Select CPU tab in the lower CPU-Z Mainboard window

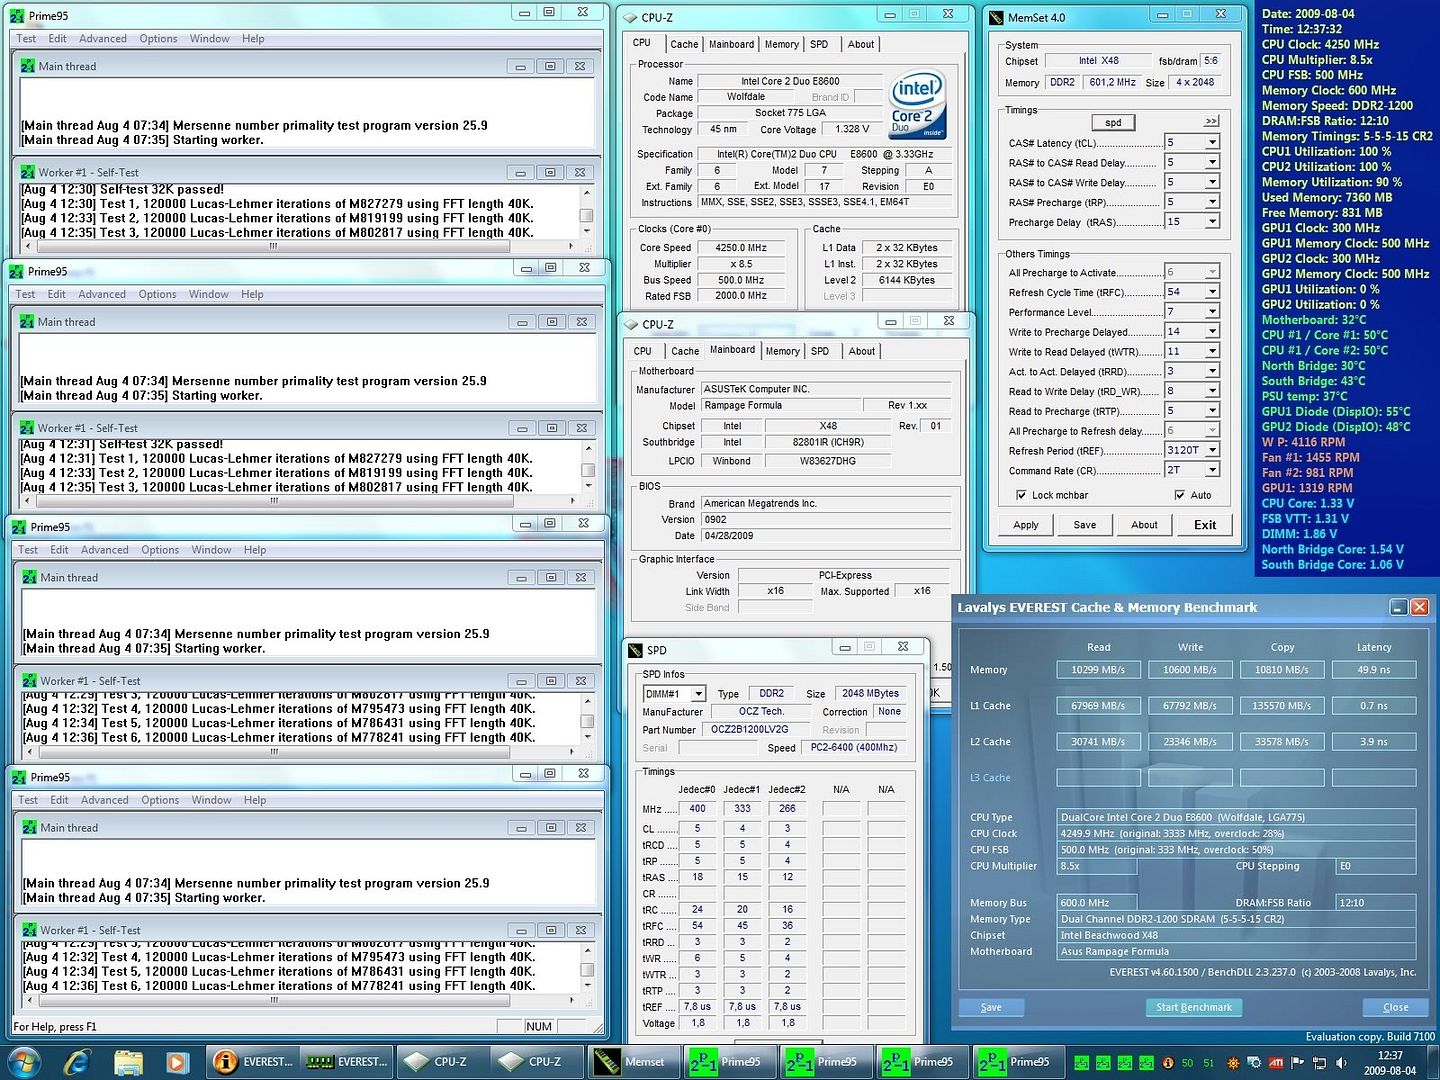(x=642, y=351)
